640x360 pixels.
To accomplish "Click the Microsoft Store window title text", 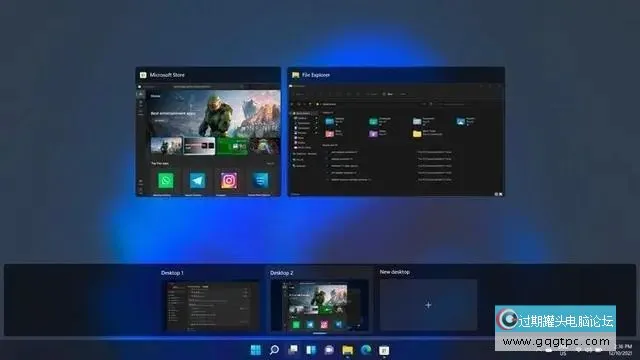I will coord(167,75).
